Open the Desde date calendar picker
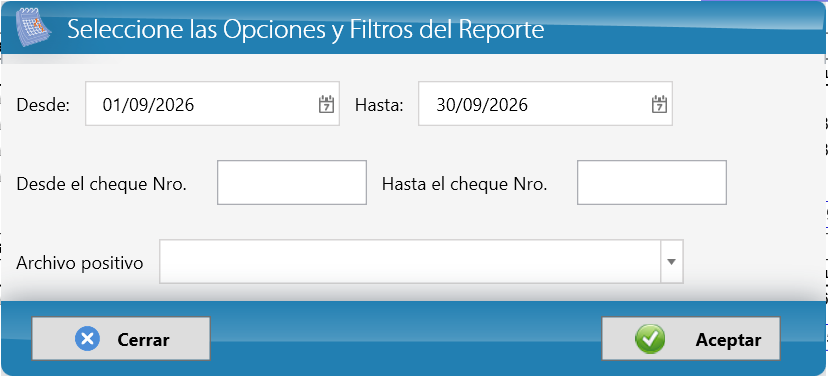This screenshot has width=828, height=377. 327,104
